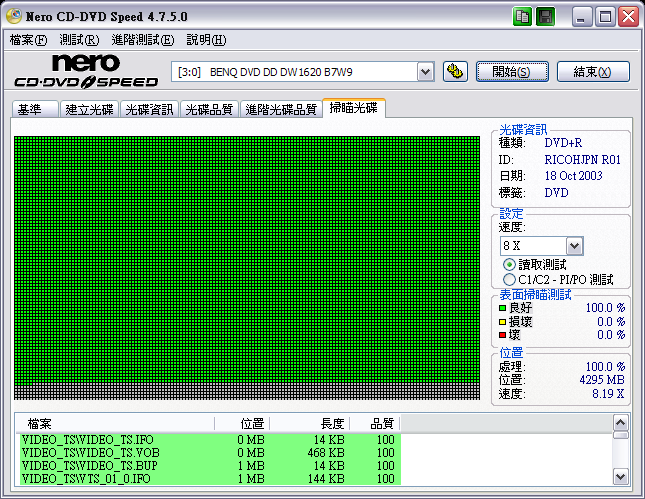The image size is (645, 499).
Task: Click the file list scroll up arrow
Action: tap(620, 422)
